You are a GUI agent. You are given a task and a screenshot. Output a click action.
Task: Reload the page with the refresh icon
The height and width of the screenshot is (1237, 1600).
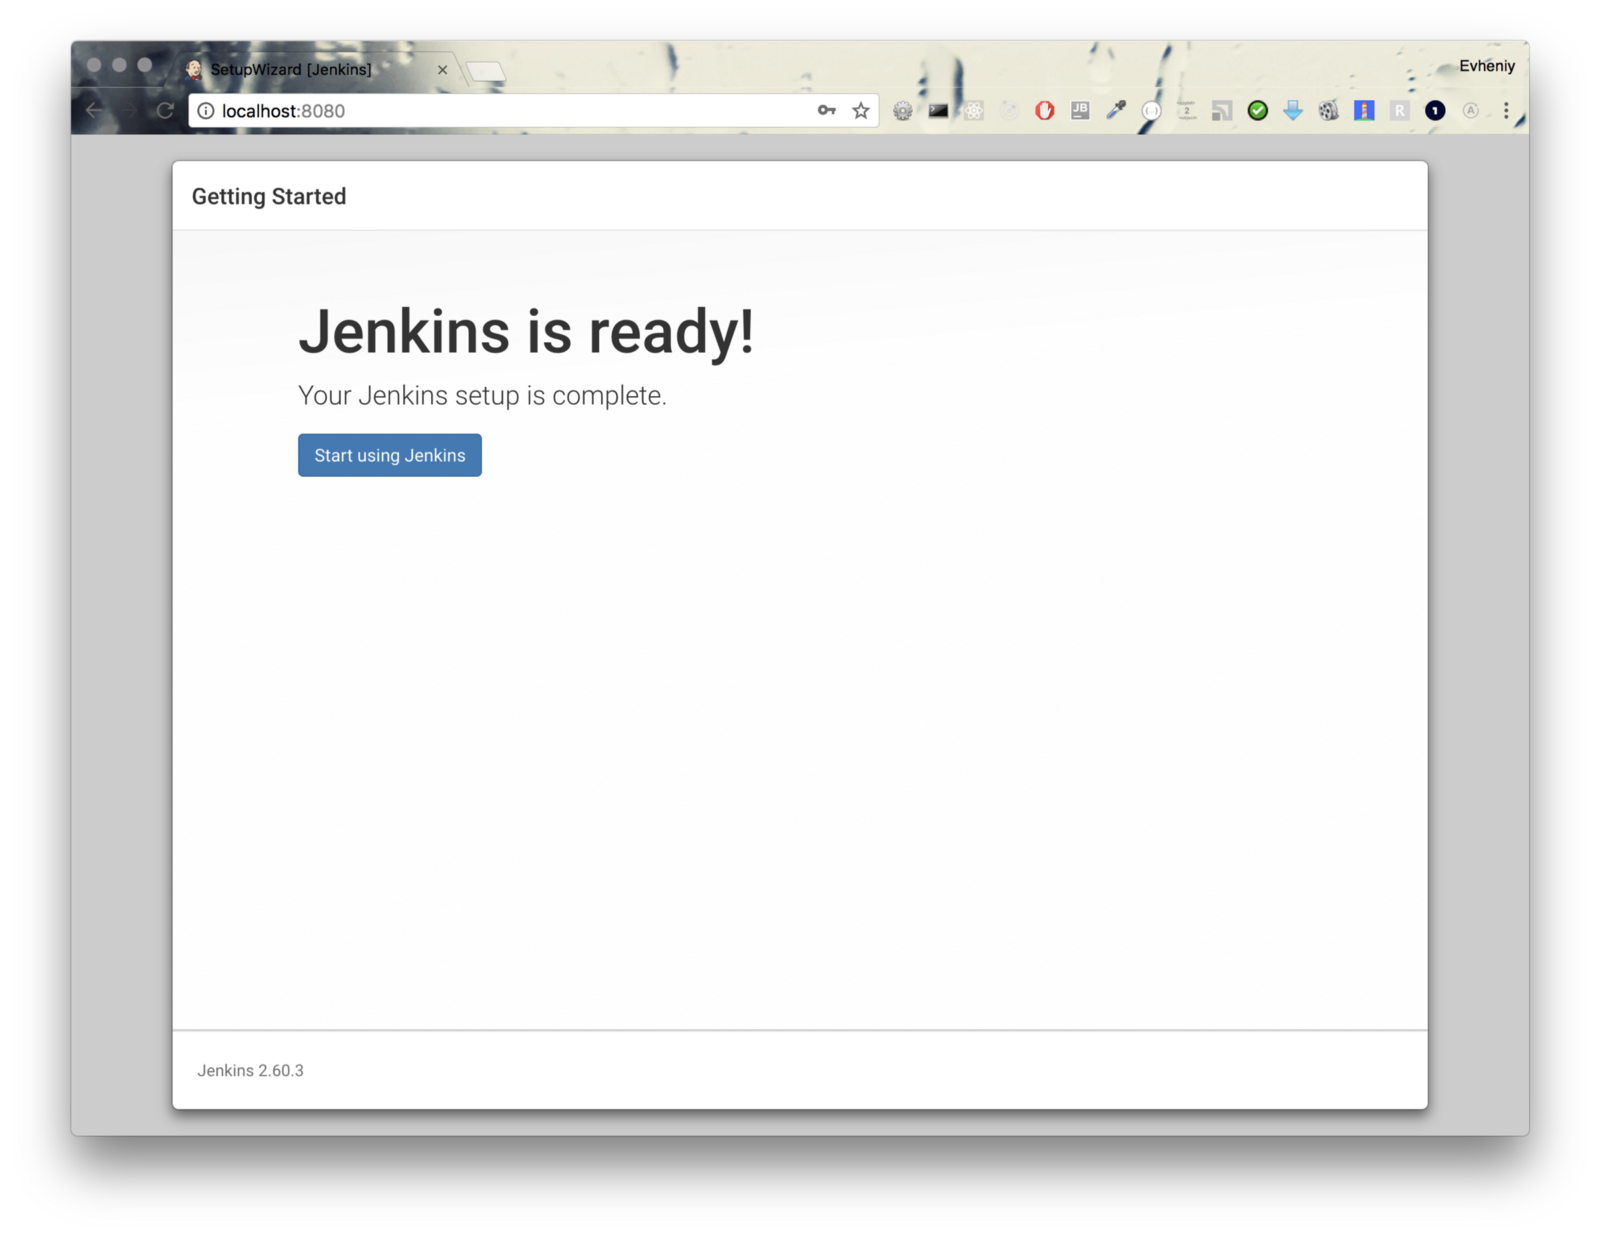coord(165,111)
